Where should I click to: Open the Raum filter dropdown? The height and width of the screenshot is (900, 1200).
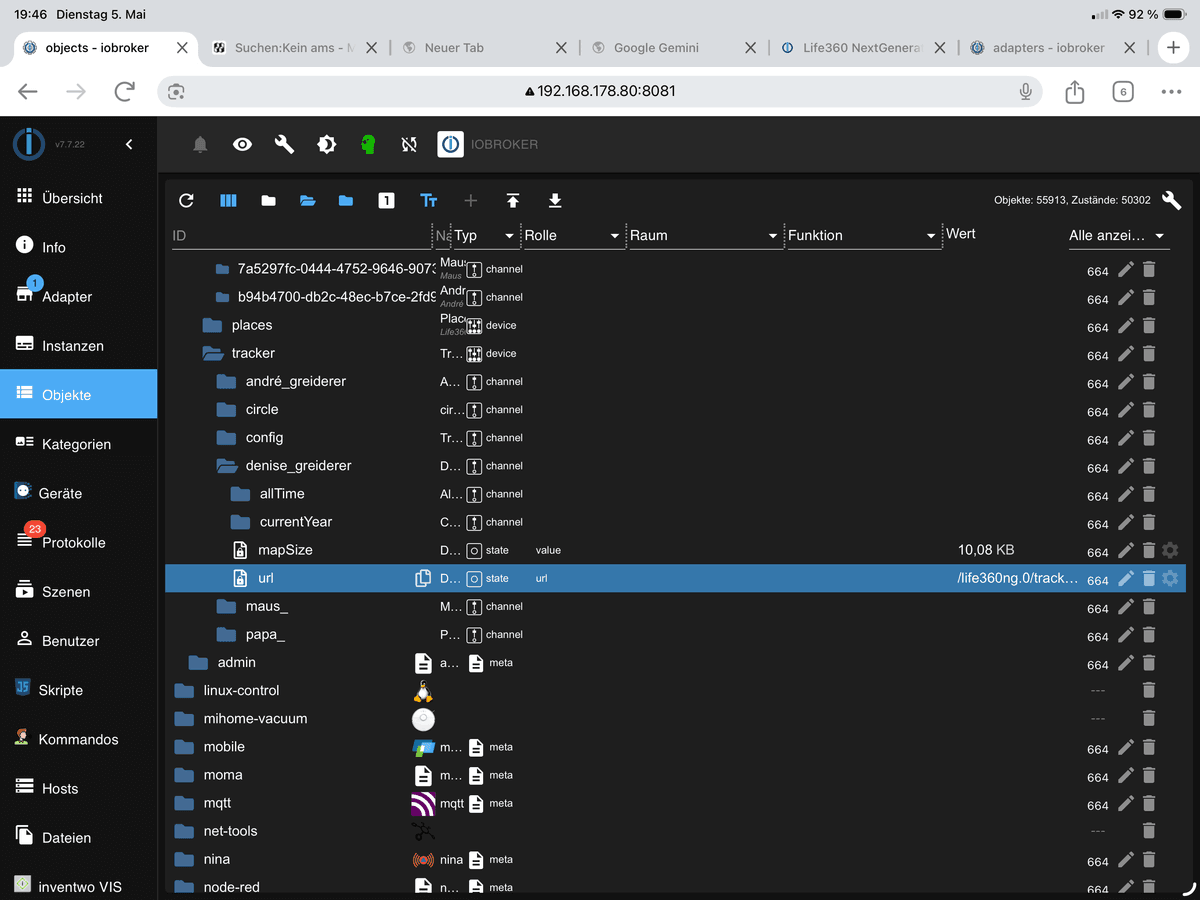pos(703,236)
